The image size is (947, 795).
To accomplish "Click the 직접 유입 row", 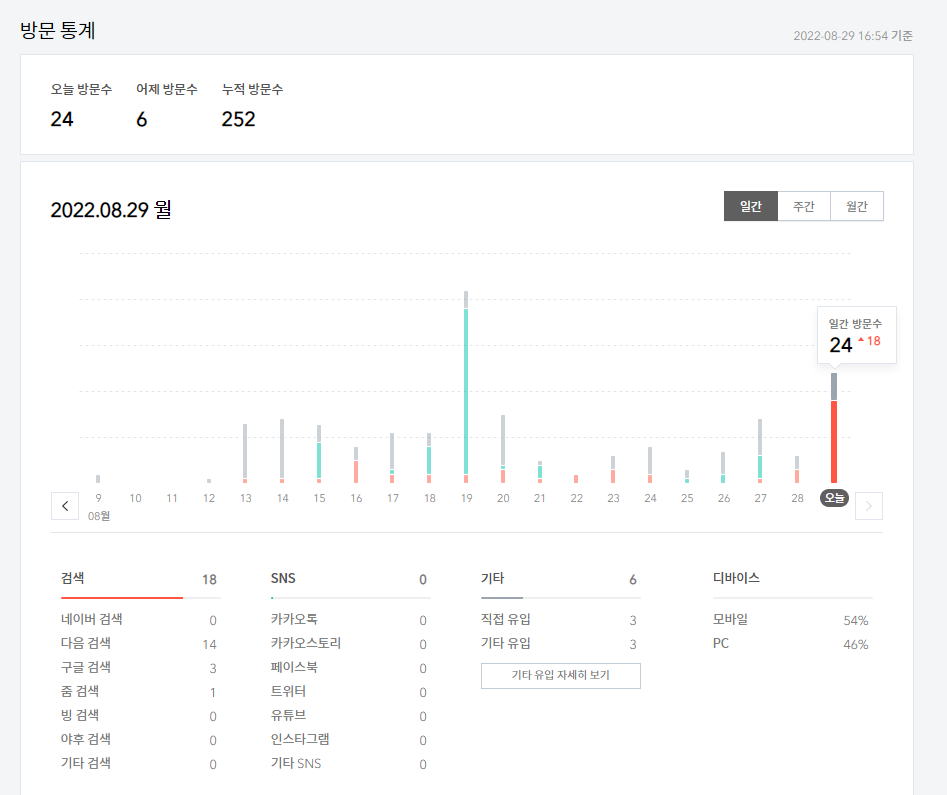I will pos(560,619).
